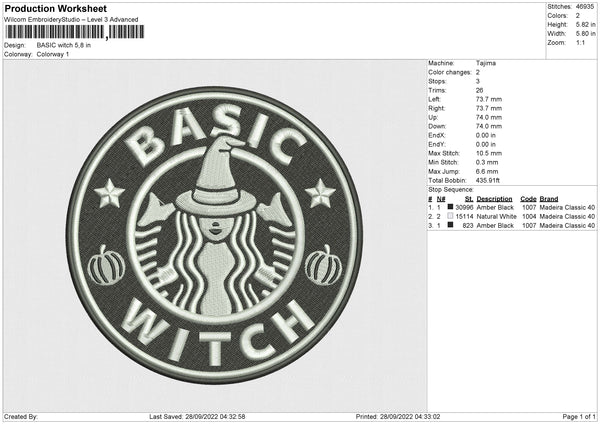Click the Stitches value 46935
This screenshot has height=424, width=600.
[585, 7]
